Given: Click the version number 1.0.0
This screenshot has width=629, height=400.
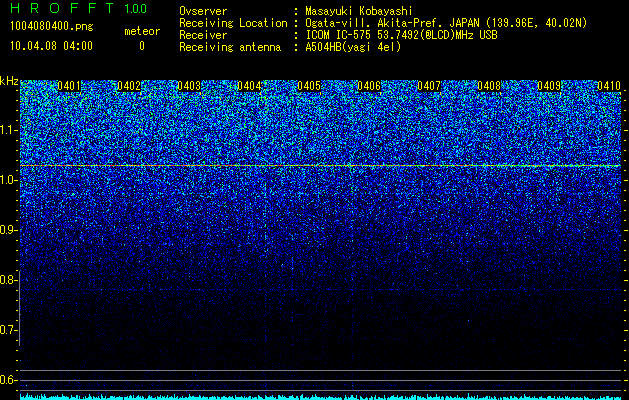Looking at the screenshot, I should 136,8.
